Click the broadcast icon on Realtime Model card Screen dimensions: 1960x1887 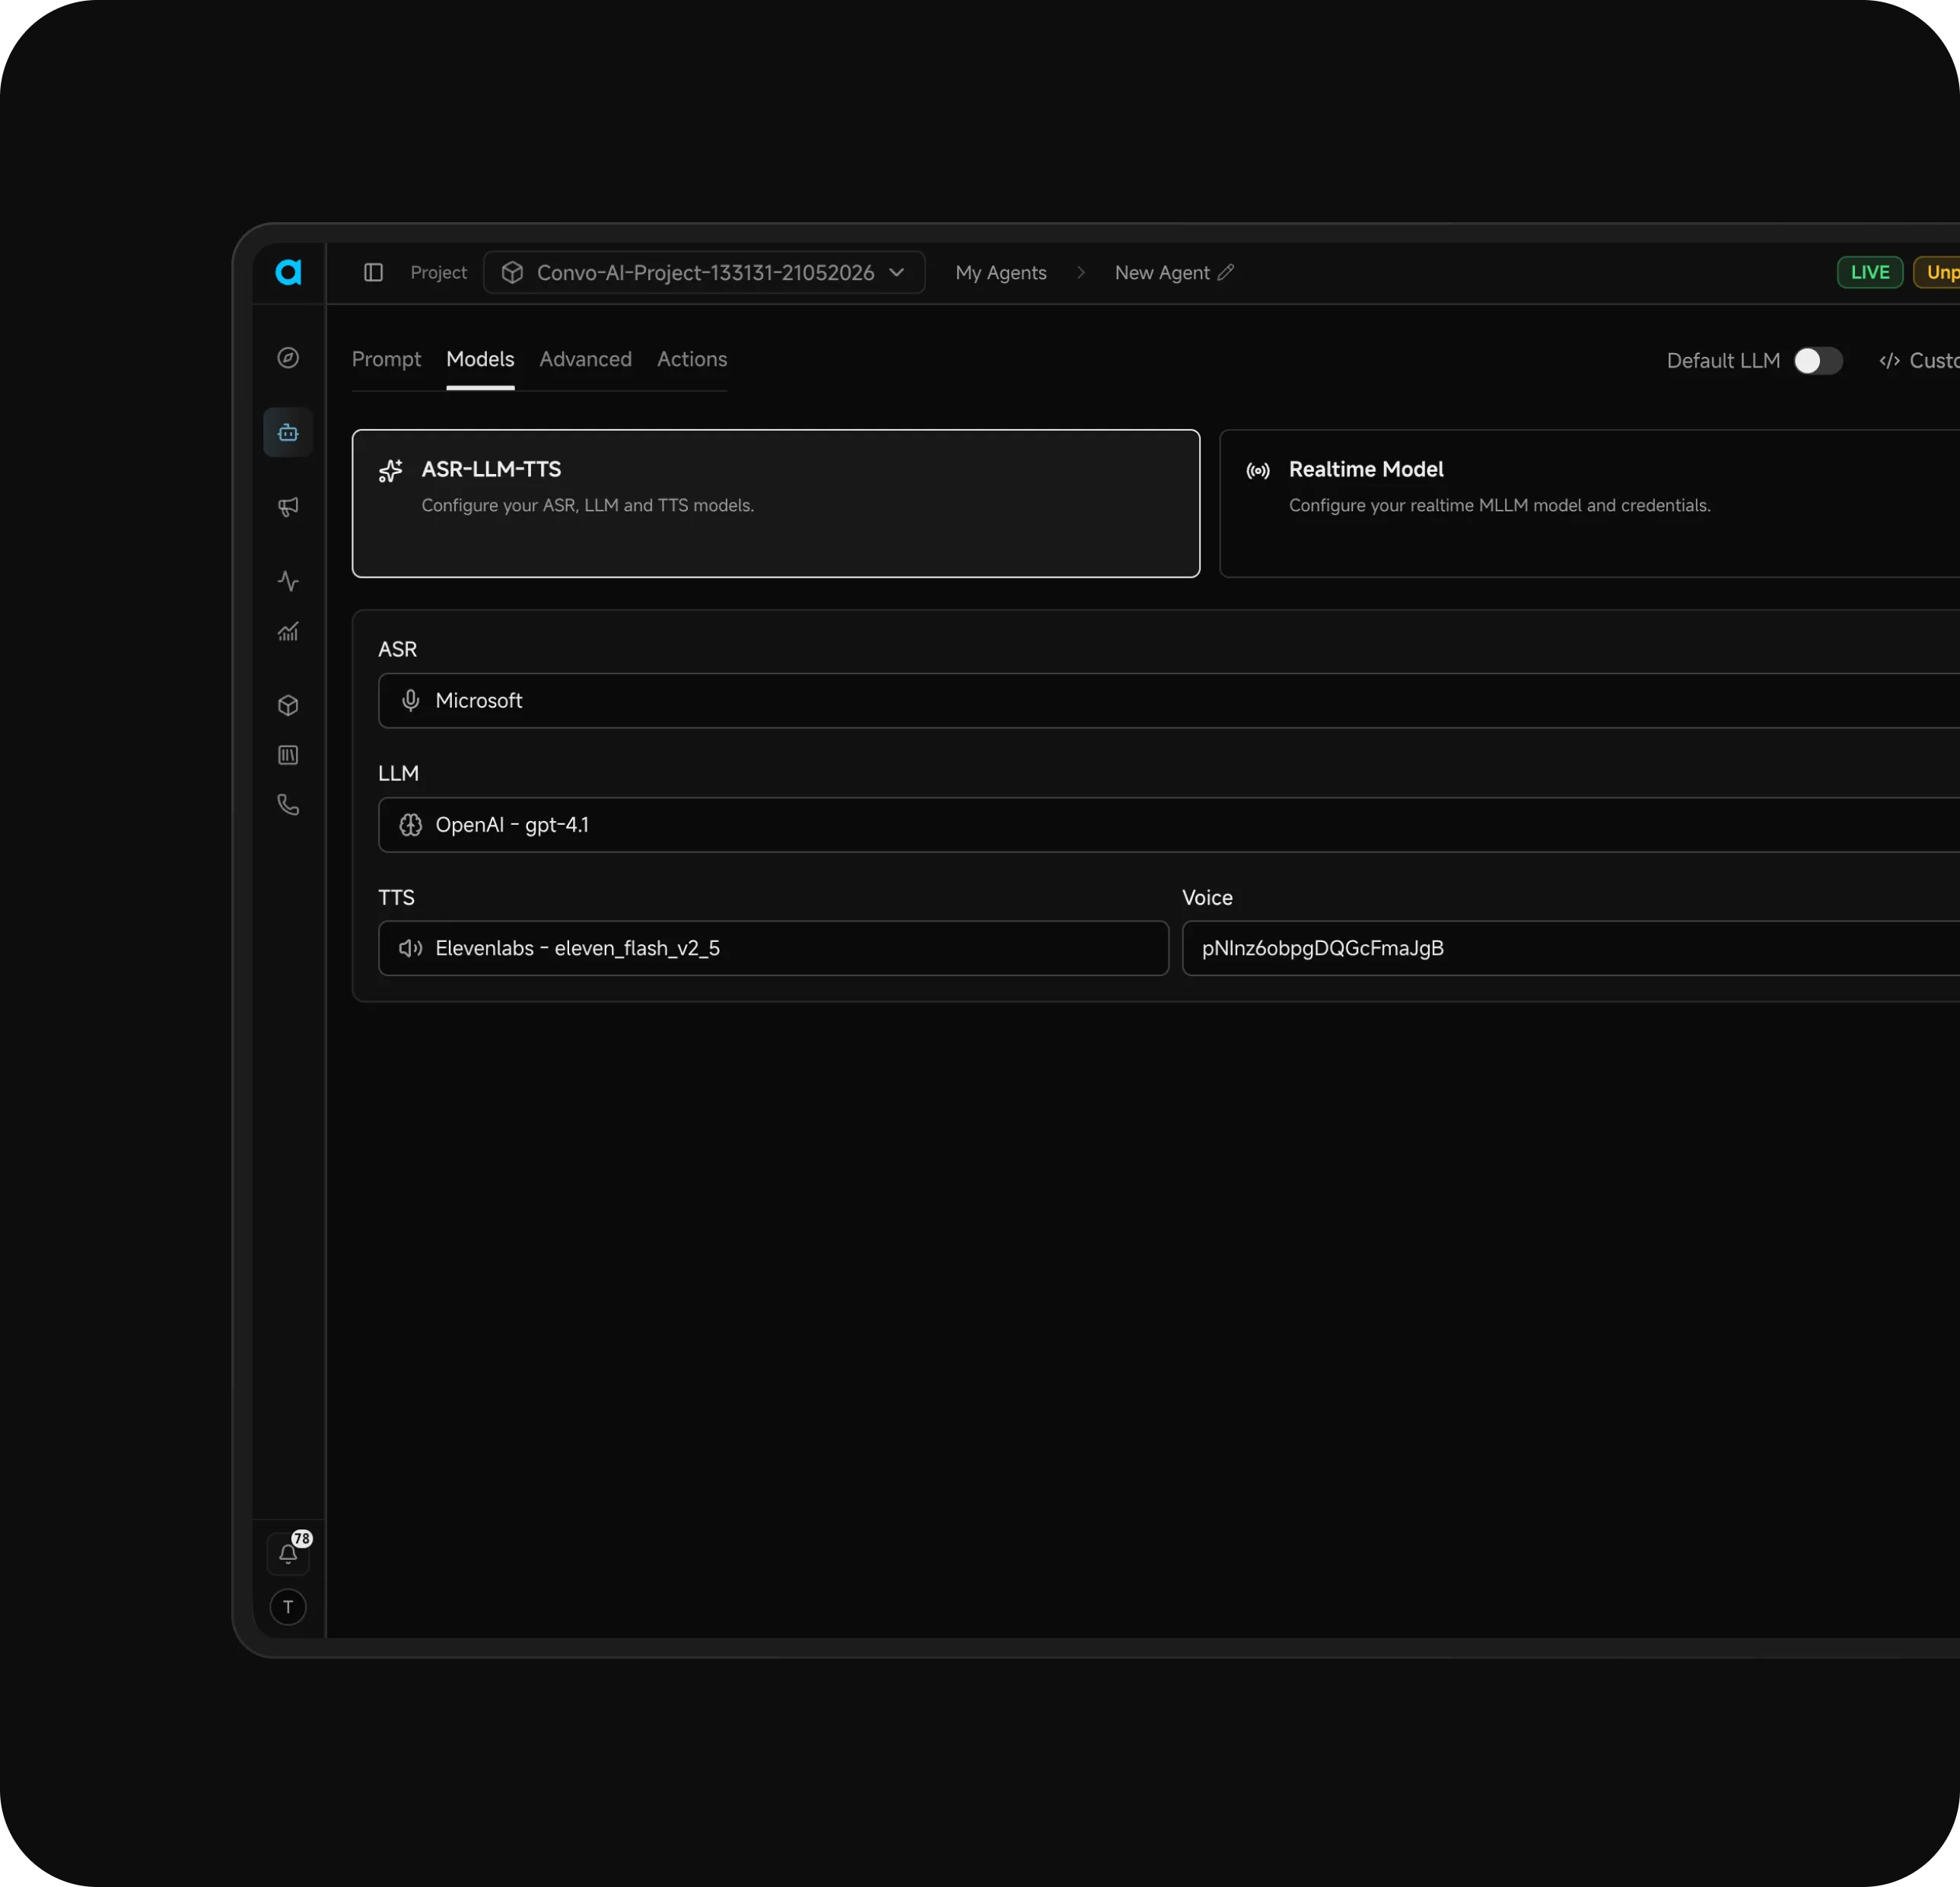tap(1258, 471)
